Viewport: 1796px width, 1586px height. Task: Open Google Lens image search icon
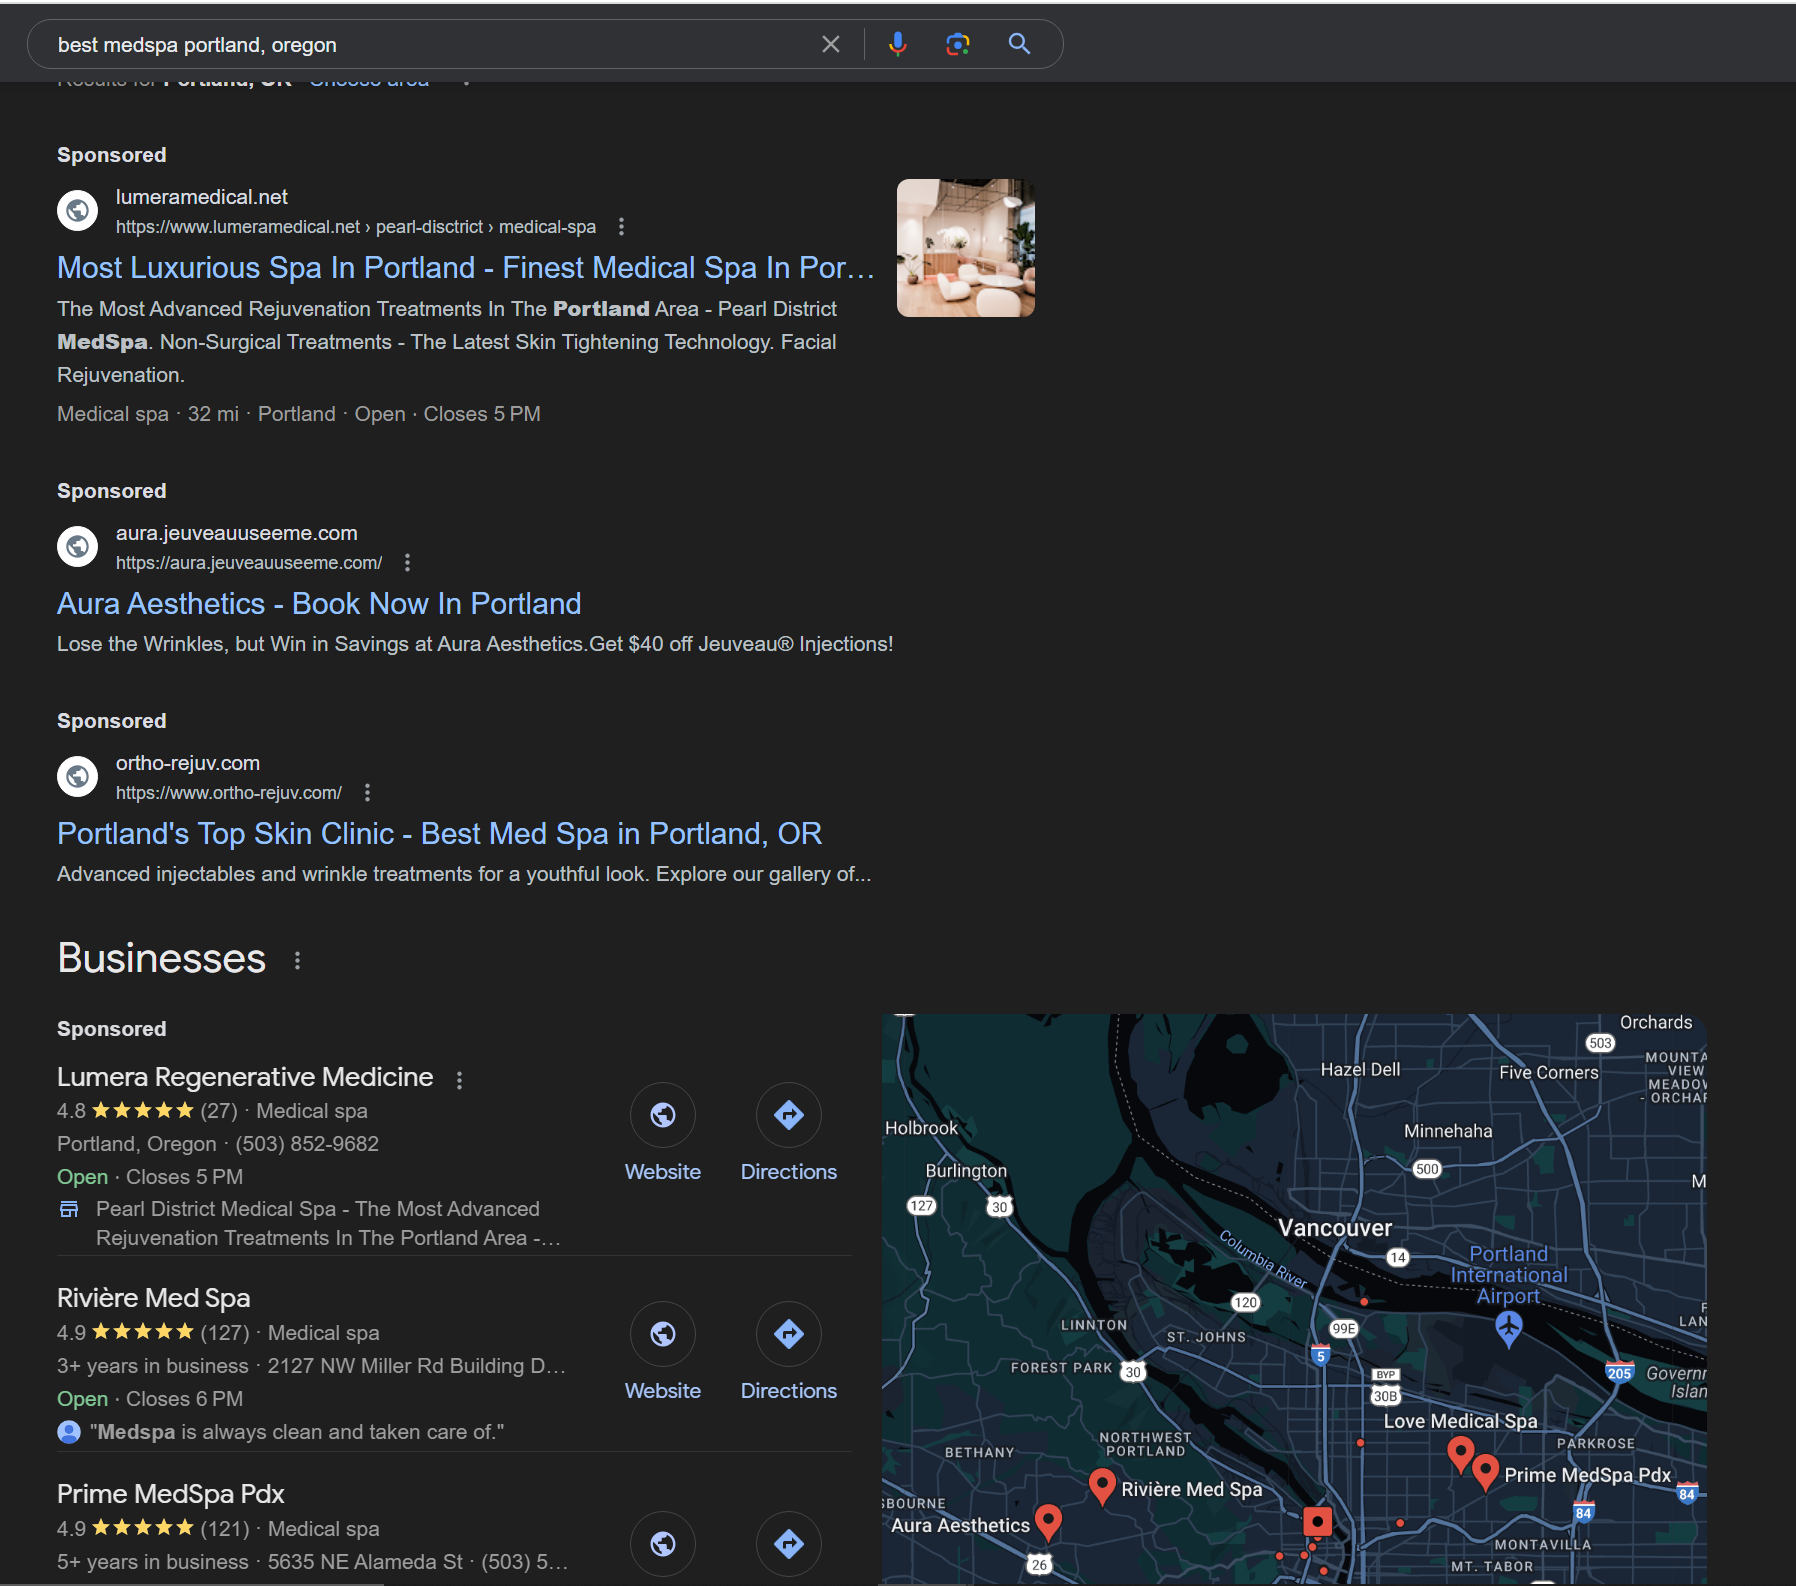(958, 44)
